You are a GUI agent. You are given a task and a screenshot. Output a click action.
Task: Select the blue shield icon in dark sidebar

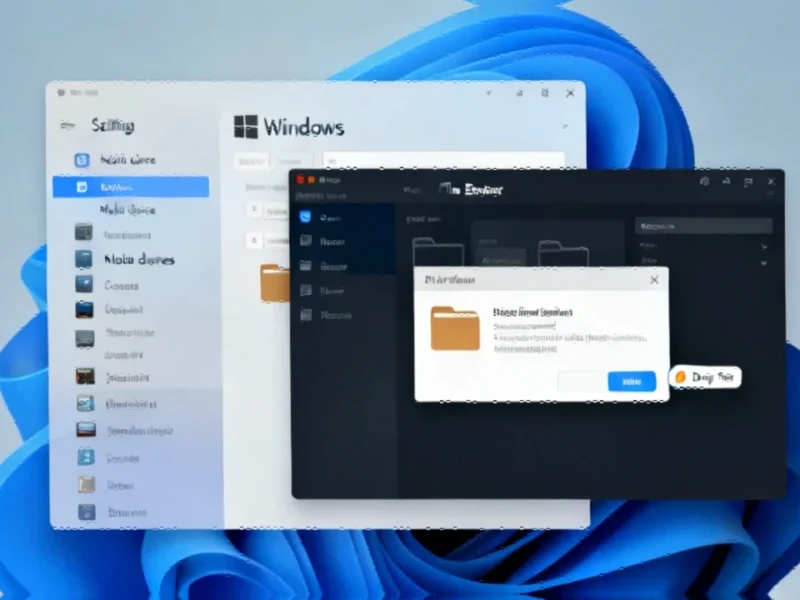pos(306,216)
